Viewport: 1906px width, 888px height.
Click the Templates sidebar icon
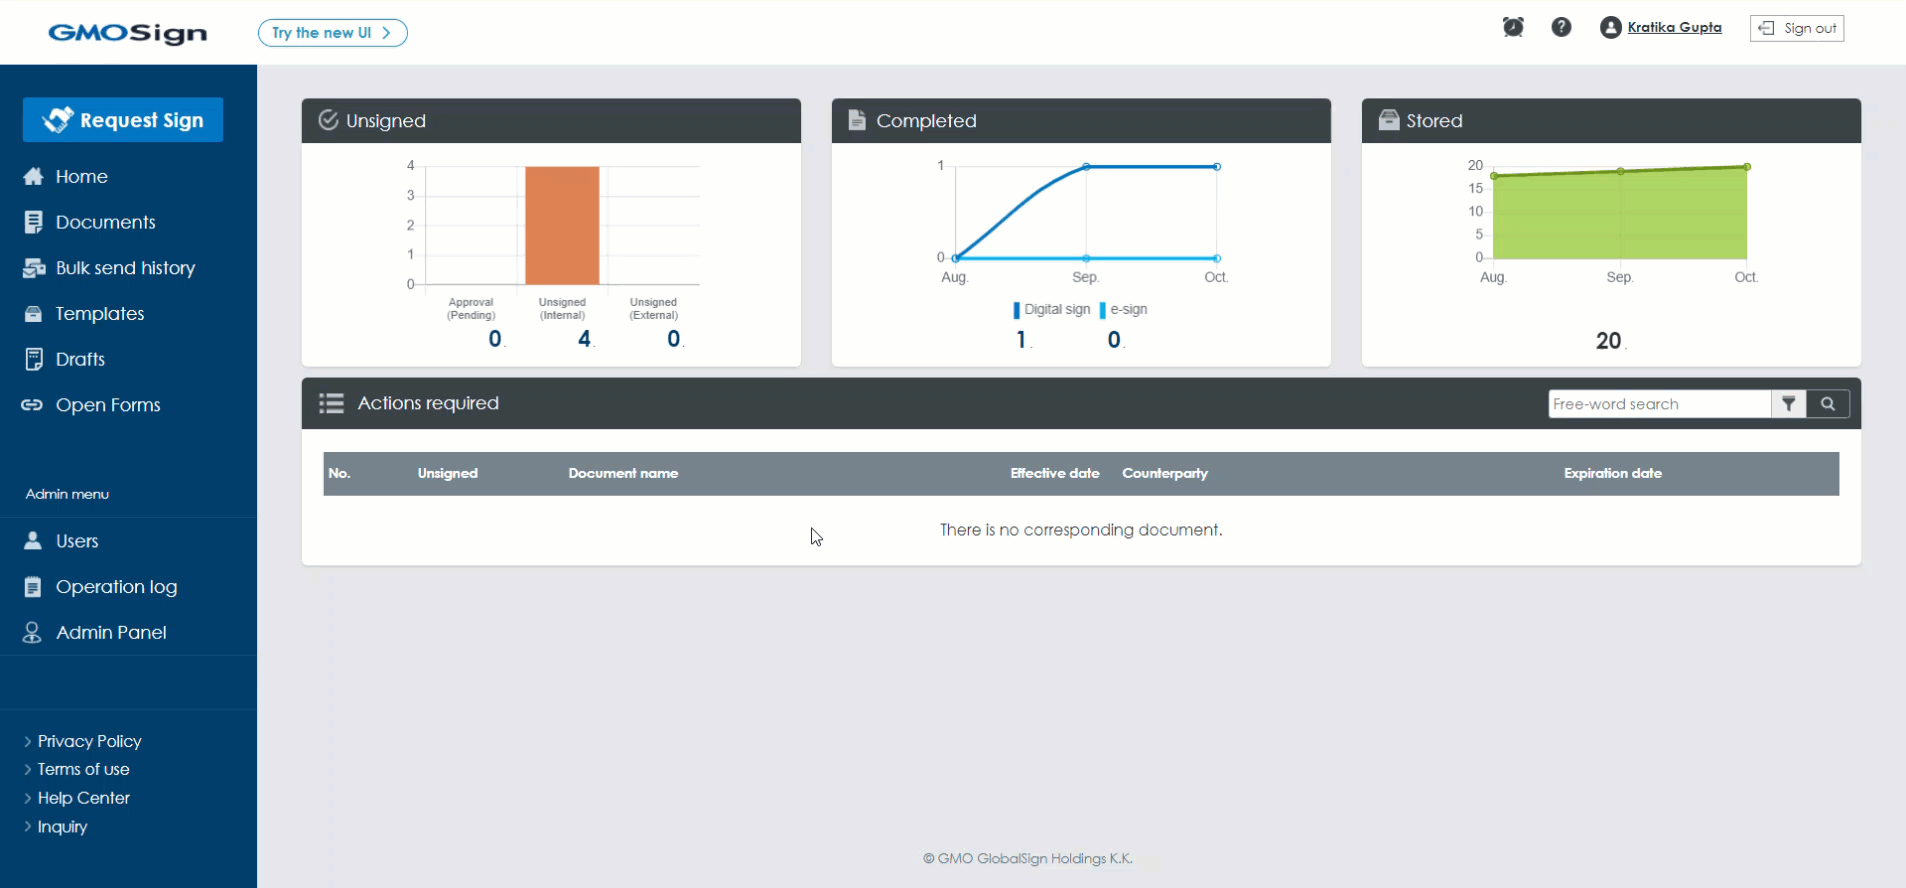(x=33, y=314)
